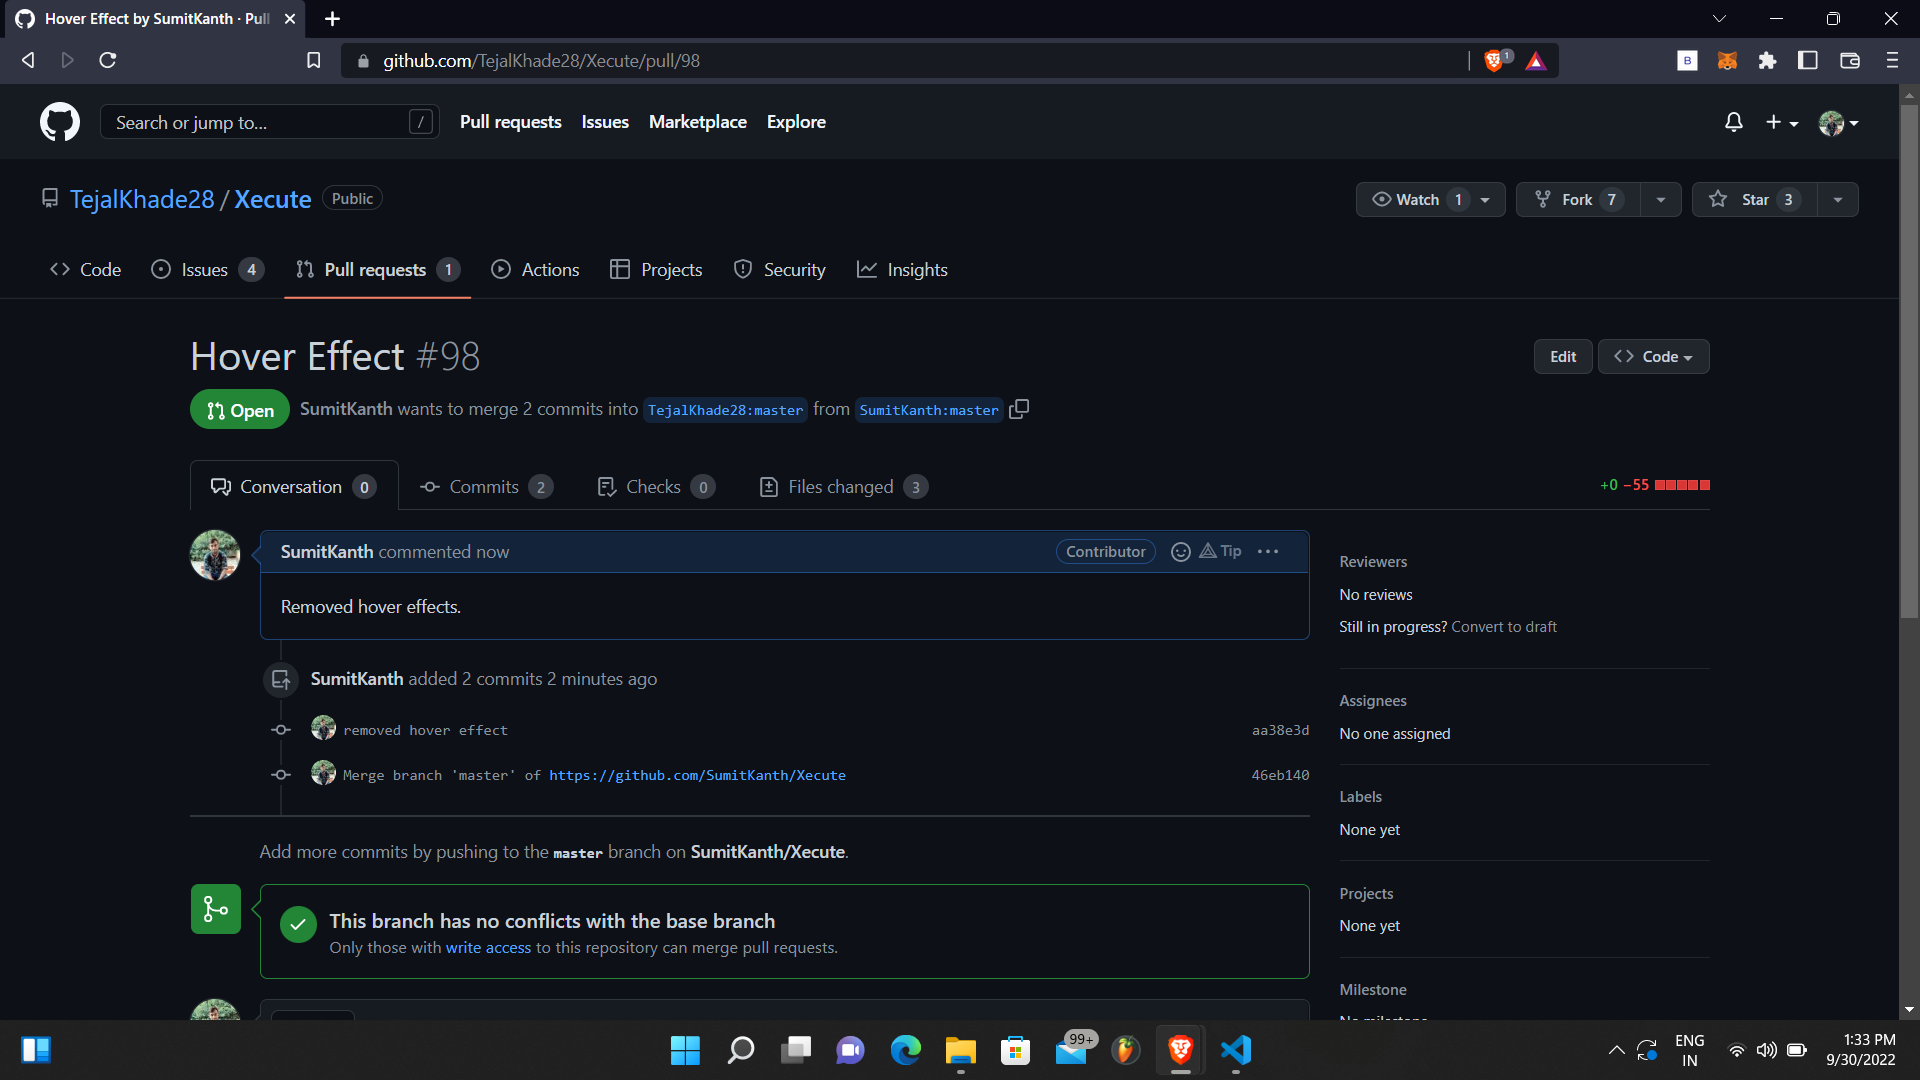Open the kebab menu on SumitKanth's comment
Image resolution: width=1920 pixels, height=1080 pixels.
point(1268,551)
